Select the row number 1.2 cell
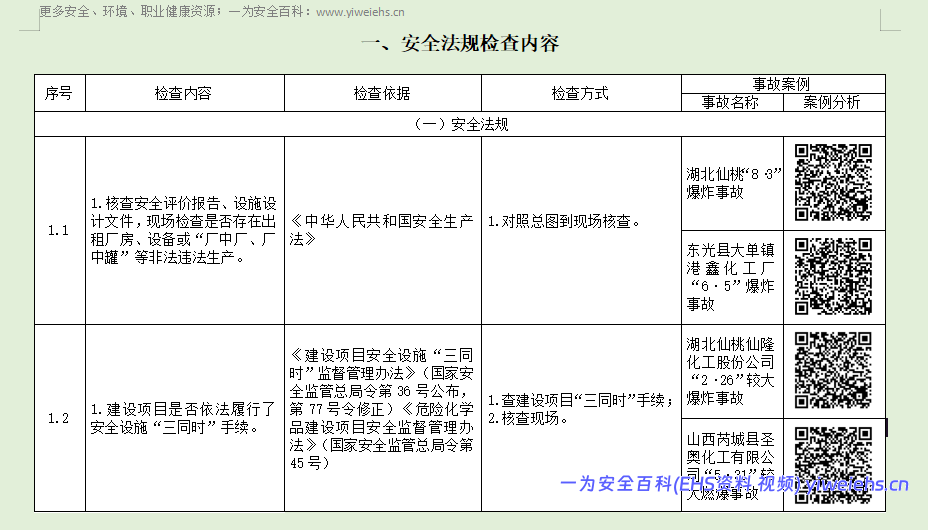This screenshot has width=928, height=530. click(x=59, y=418)
